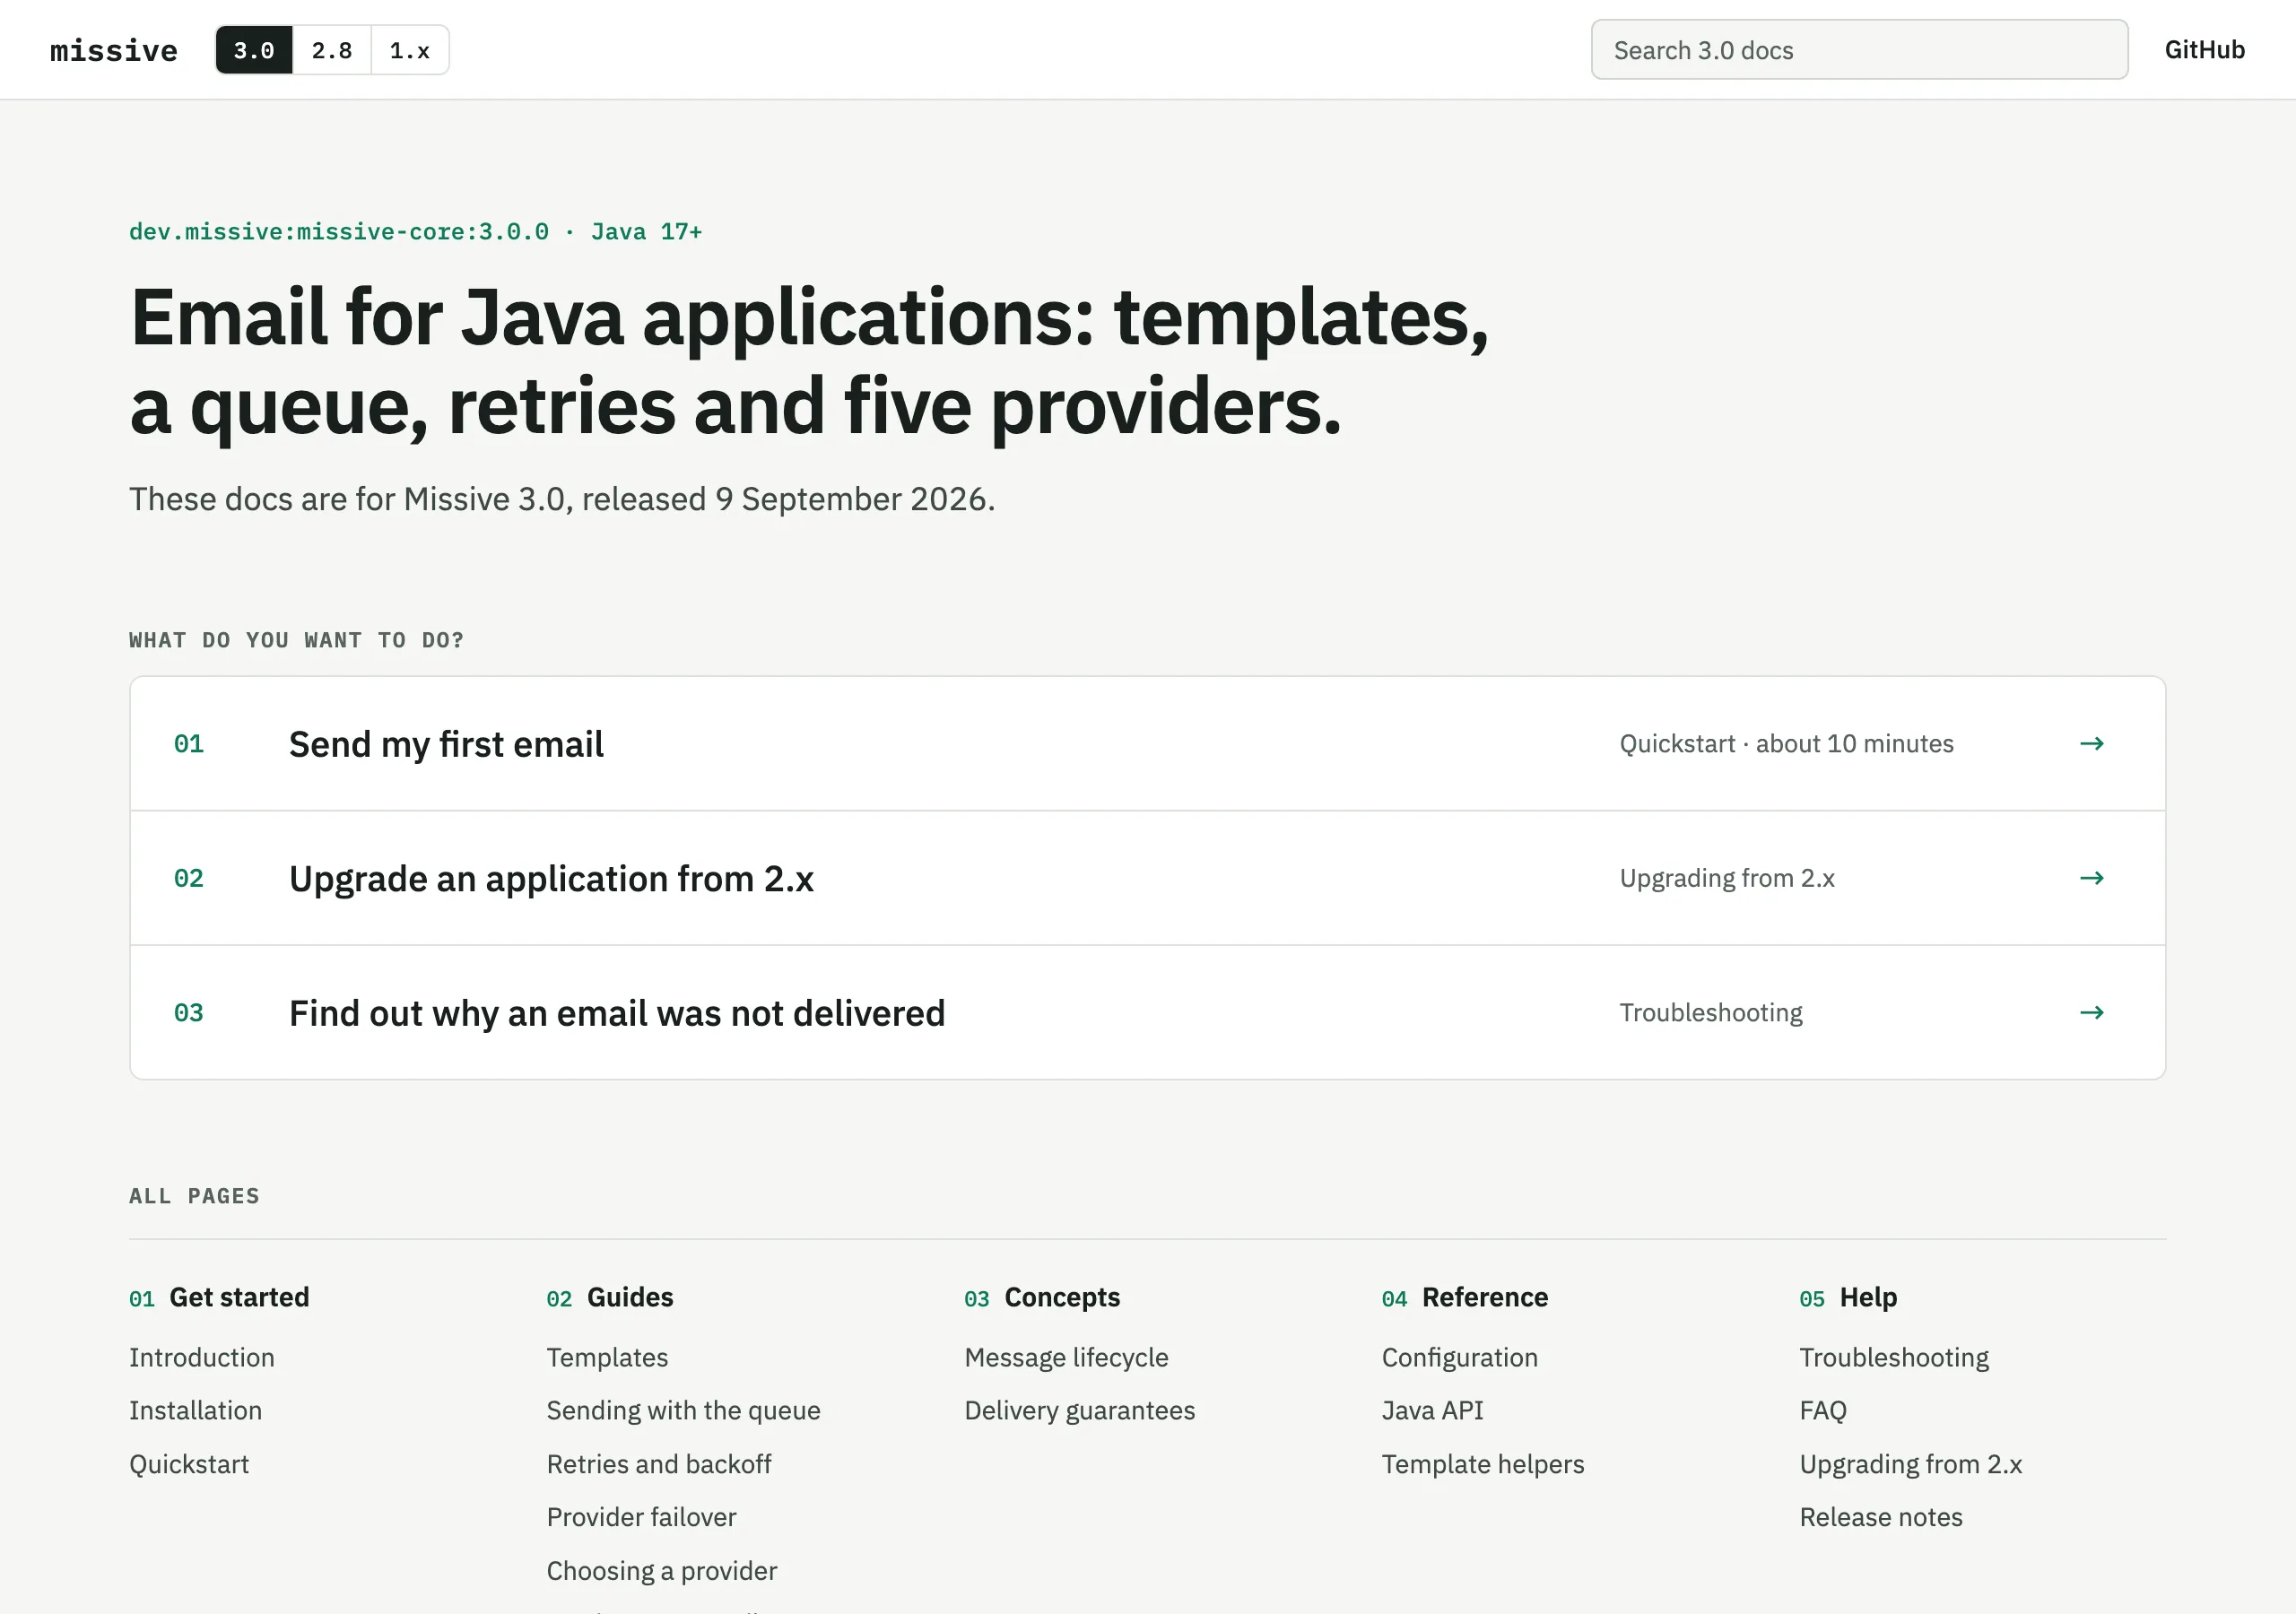
Task: Click 'Quickstart · about 10 minutes' label
Action: [1786, 744]
